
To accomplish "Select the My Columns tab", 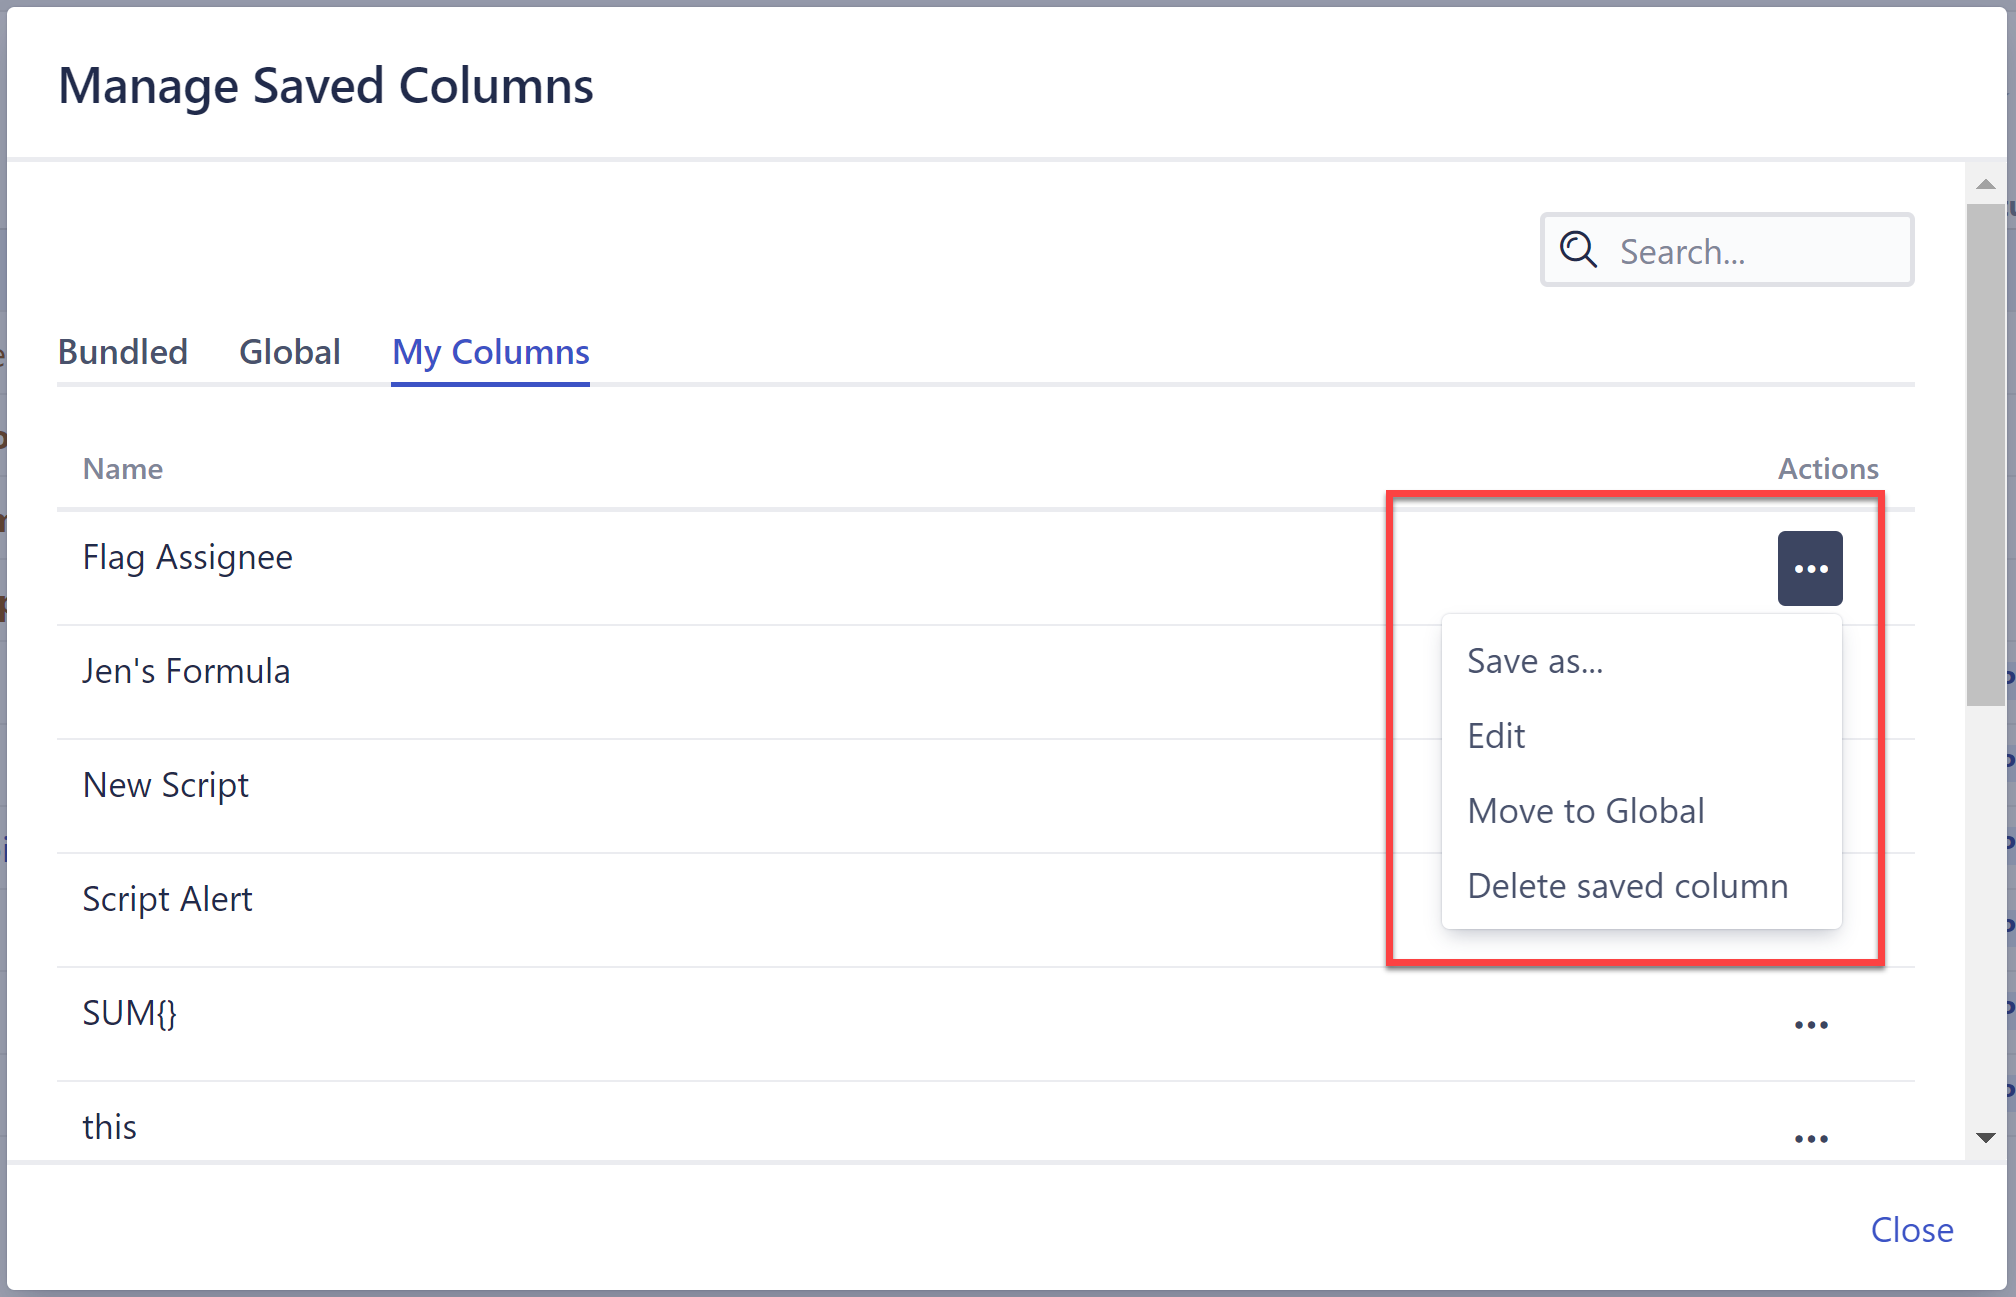I will coord(490,351).
